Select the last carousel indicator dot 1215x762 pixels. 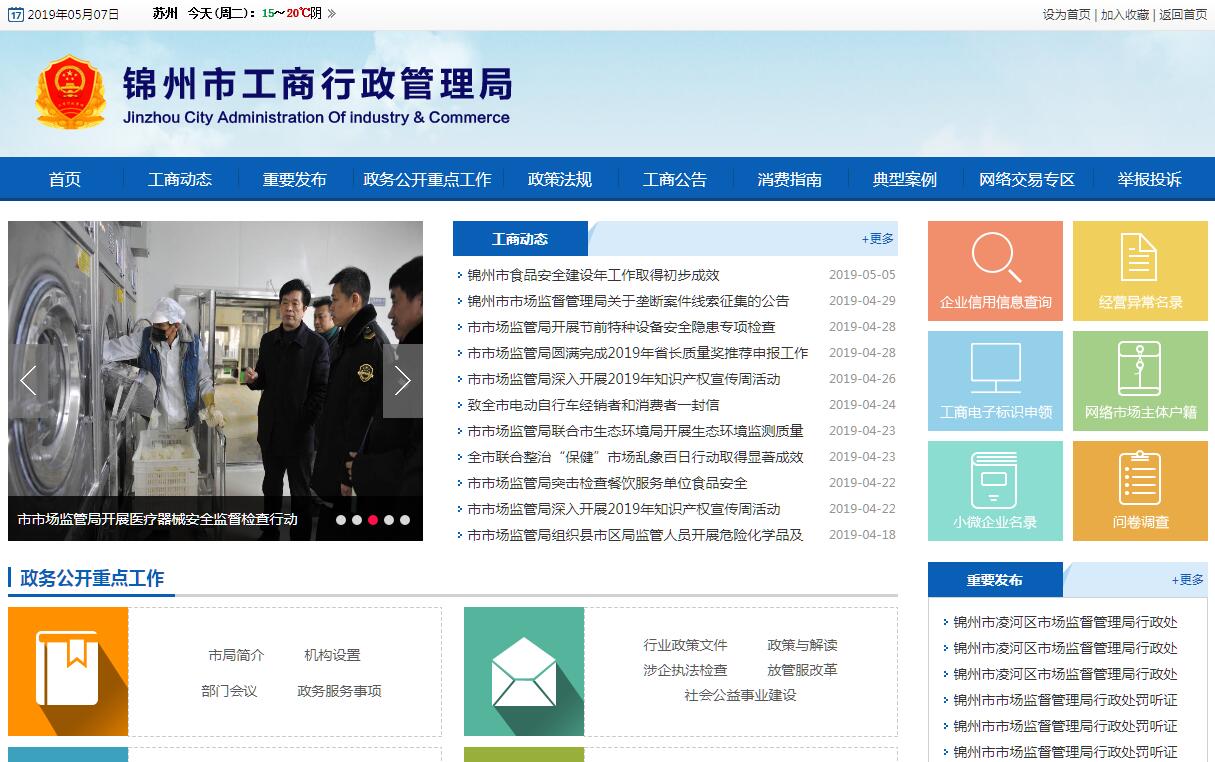click(x=405, y=520)
